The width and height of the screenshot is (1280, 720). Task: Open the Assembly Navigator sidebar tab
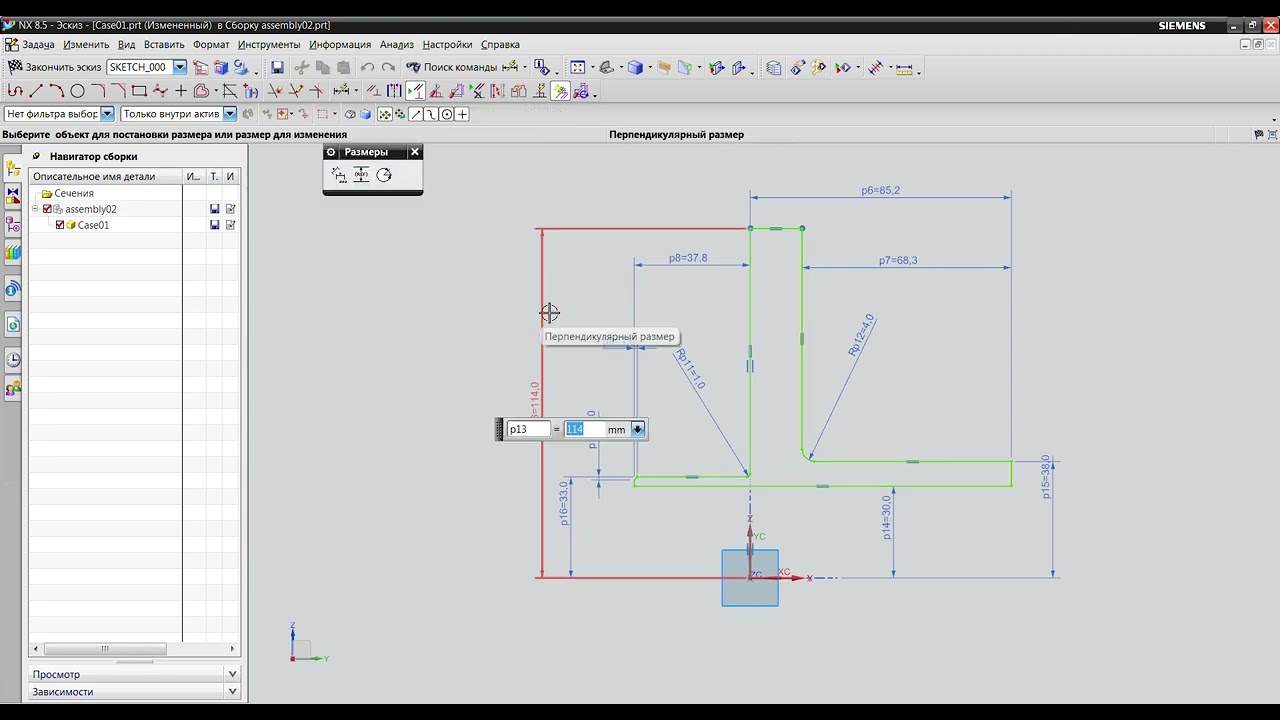click(13, 167)
